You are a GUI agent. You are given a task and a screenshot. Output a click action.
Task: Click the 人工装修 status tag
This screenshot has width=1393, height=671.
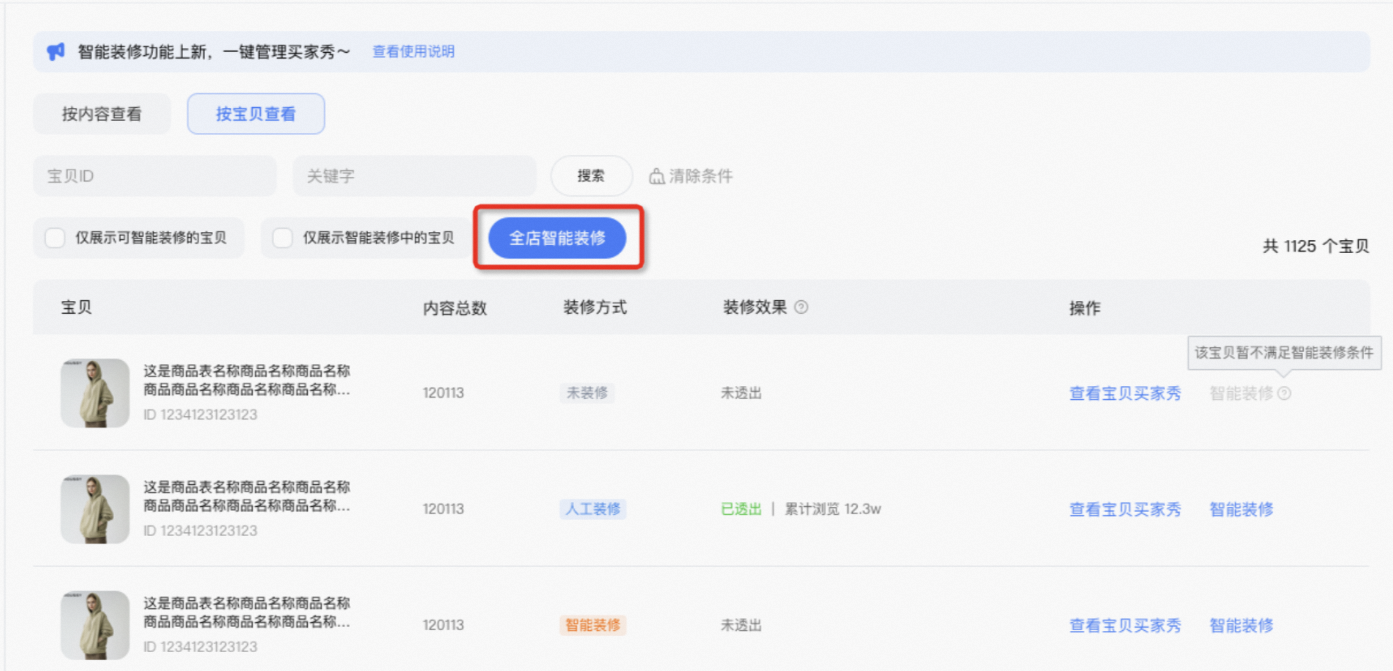coord(592,509)
